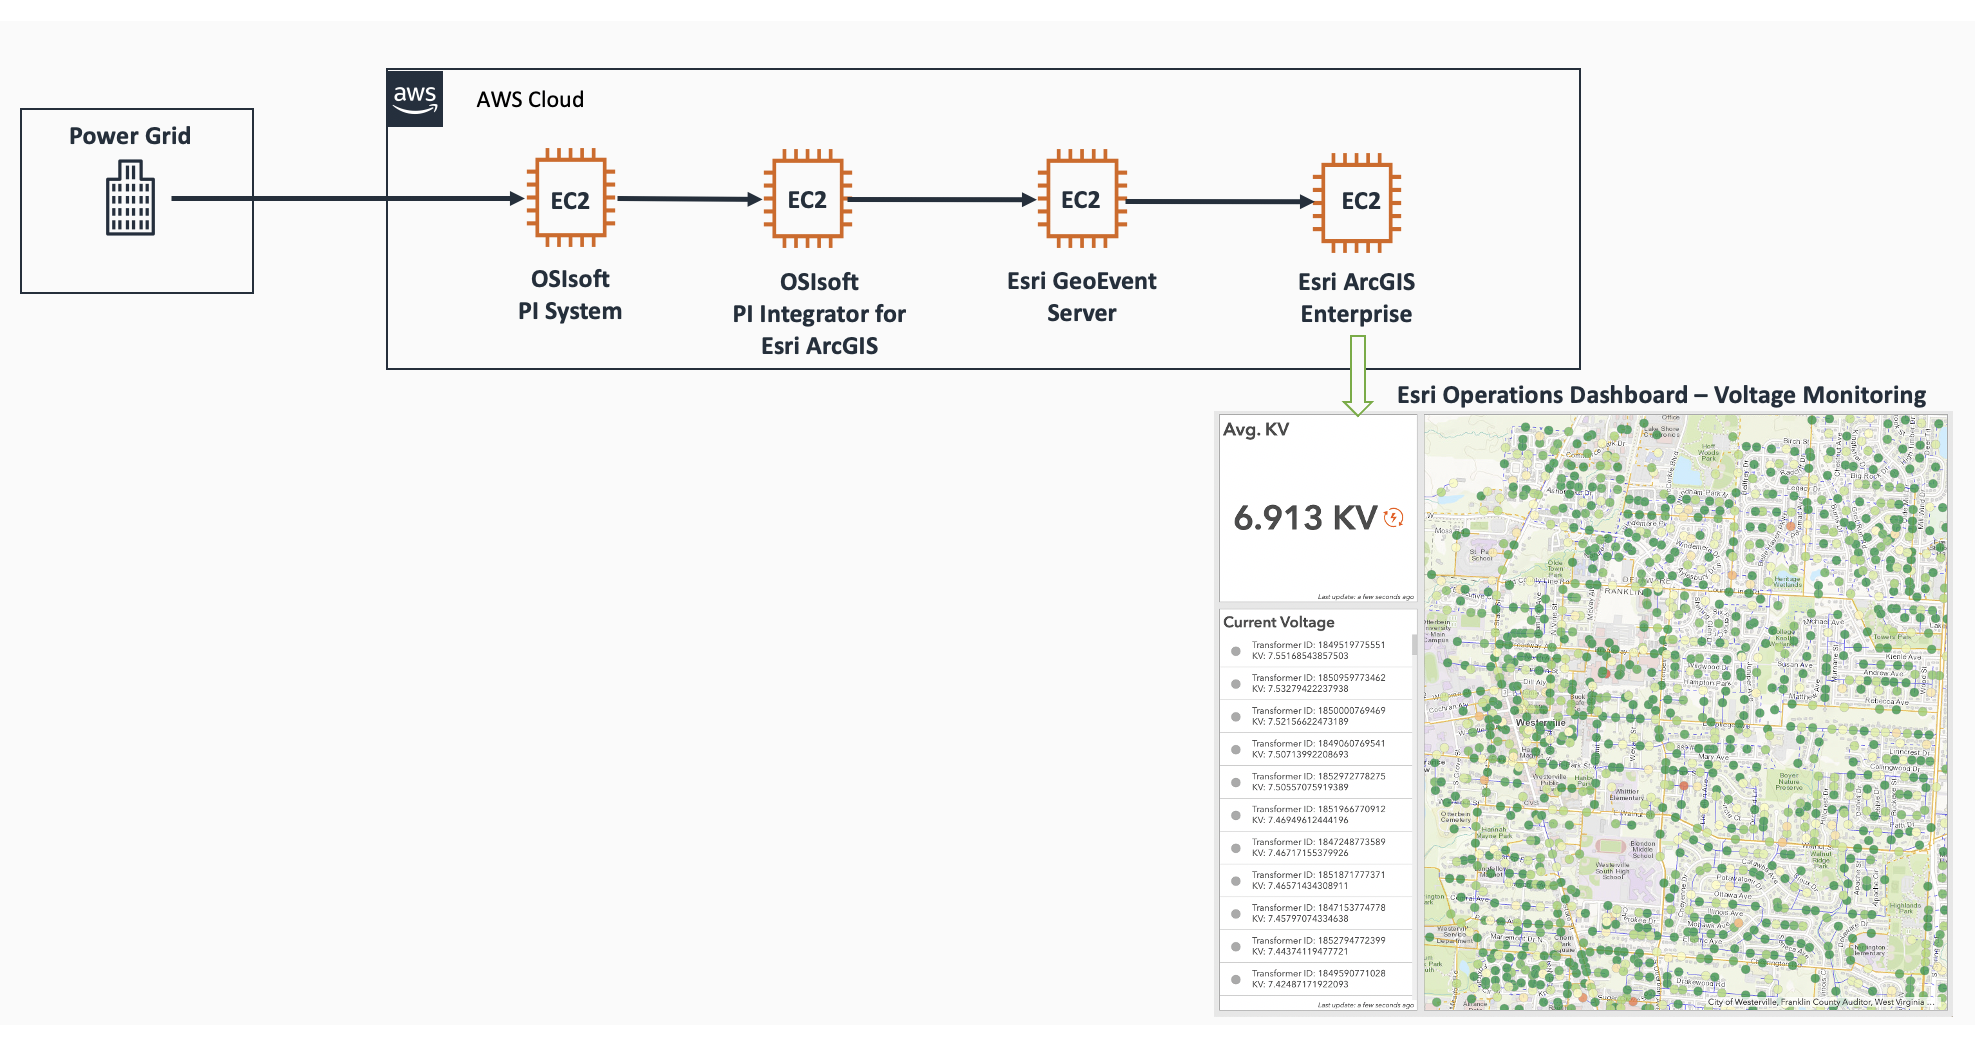Click the 6.913 KV average value
This screenshot has height=1044, width=1975.
tap(1305, 518)
